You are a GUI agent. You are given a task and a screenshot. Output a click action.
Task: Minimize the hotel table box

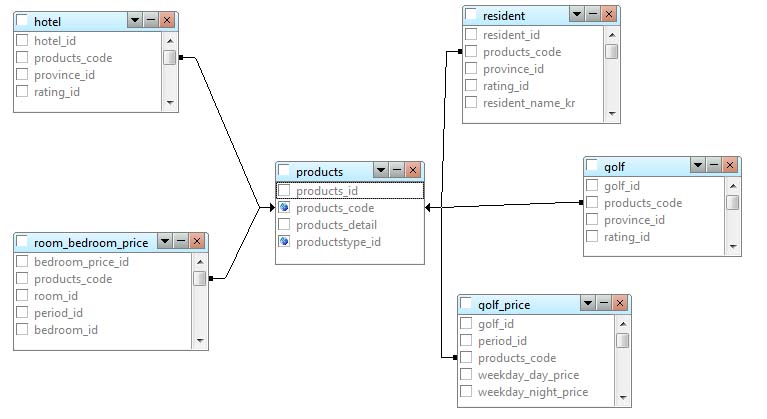click(151, 21)
